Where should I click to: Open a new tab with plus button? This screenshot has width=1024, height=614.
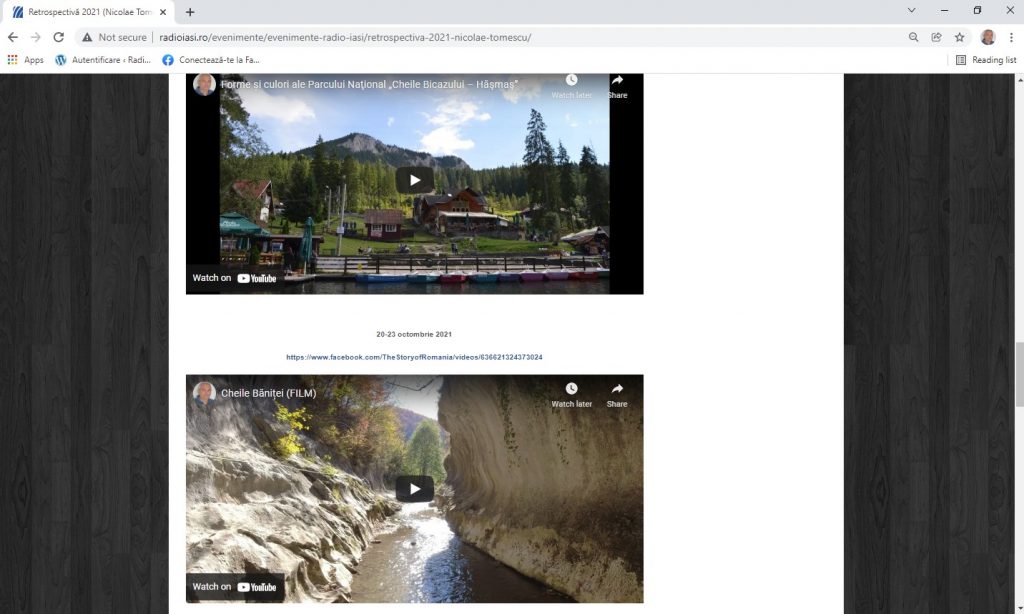(x=190, y=12)
